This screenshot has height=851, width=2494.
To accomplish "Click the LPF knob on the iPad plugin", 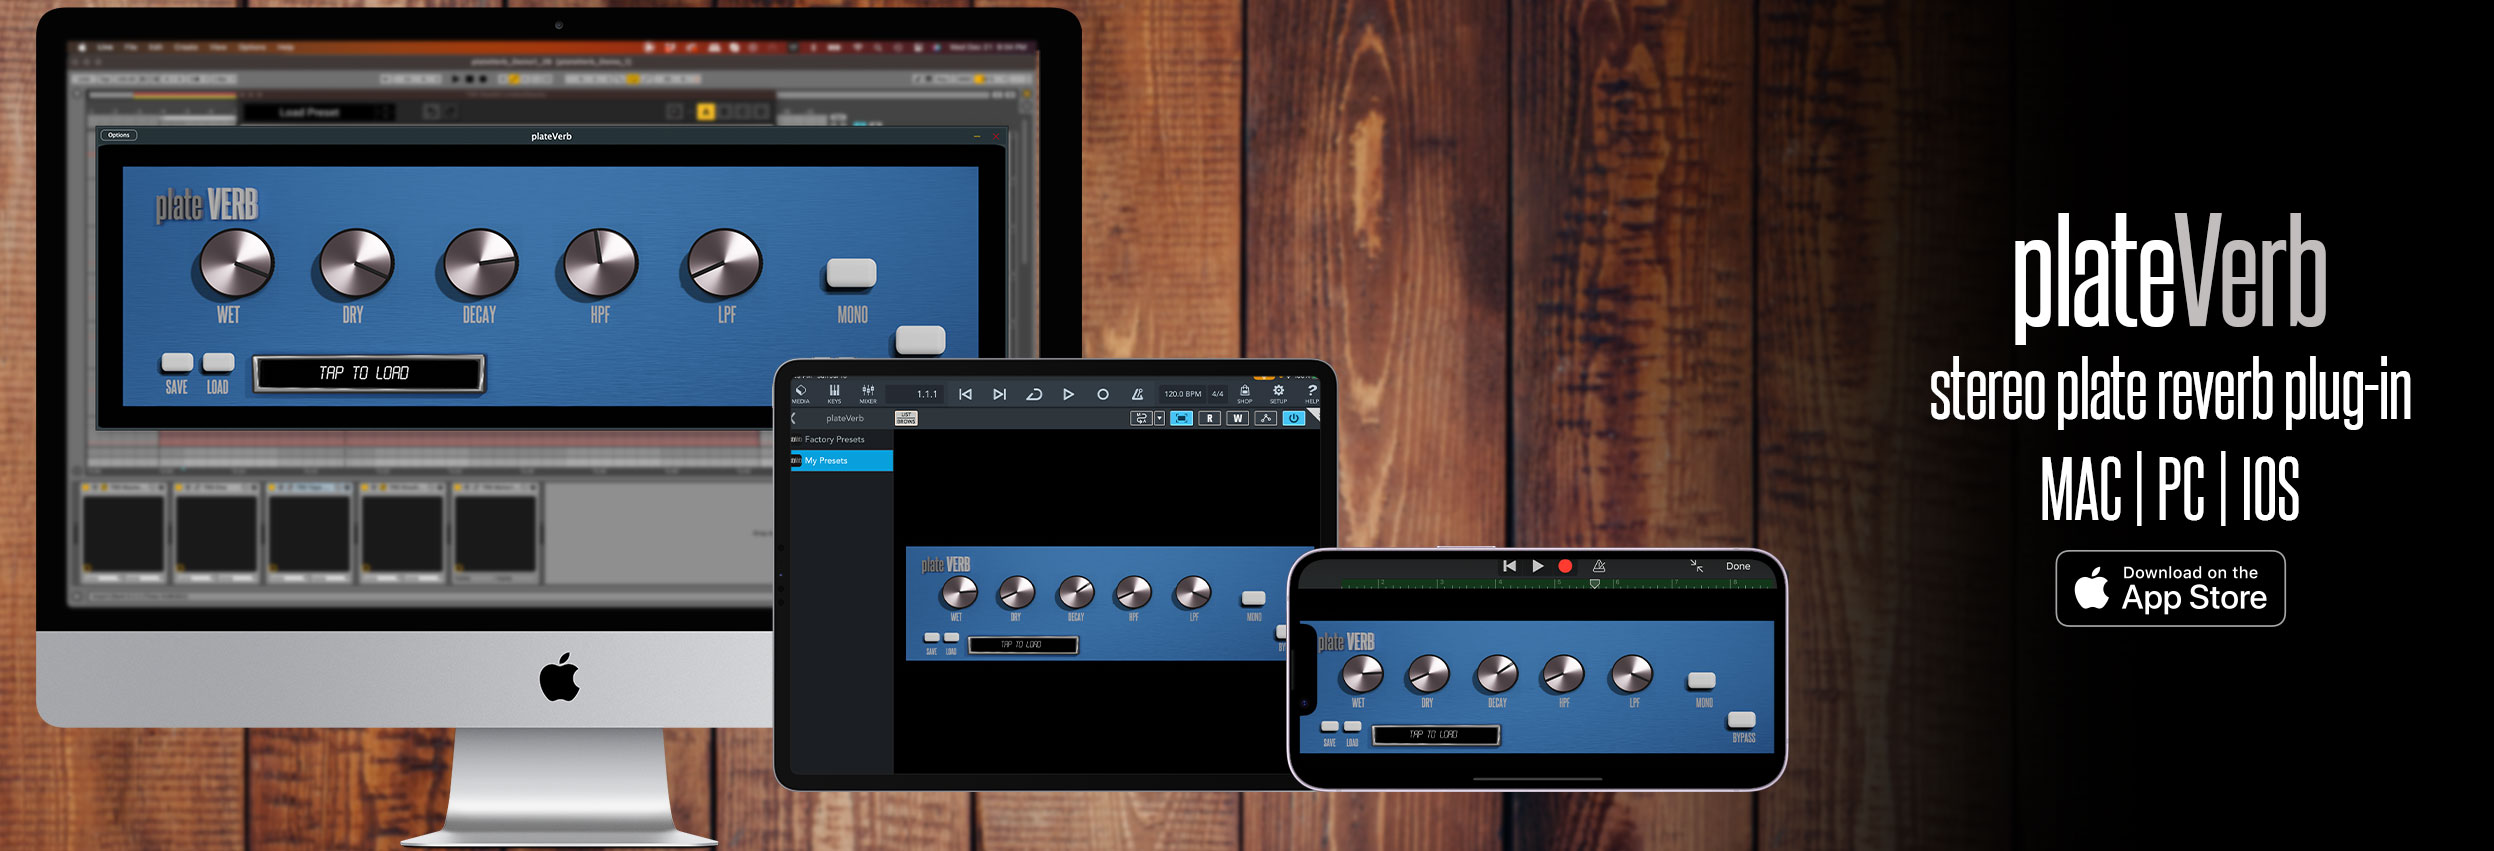I will pos(1192,593).
